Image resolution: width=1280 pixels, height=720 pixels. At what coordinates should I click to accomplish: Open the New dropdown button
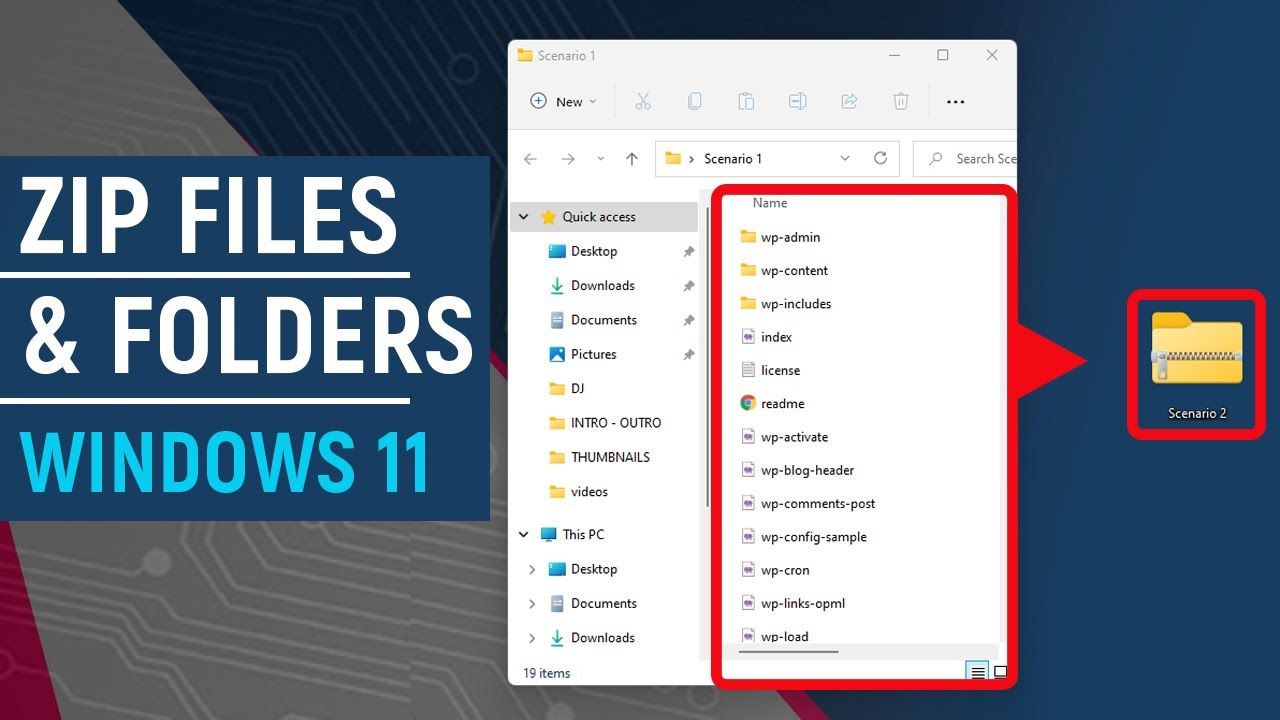click(x=563, y=101)
